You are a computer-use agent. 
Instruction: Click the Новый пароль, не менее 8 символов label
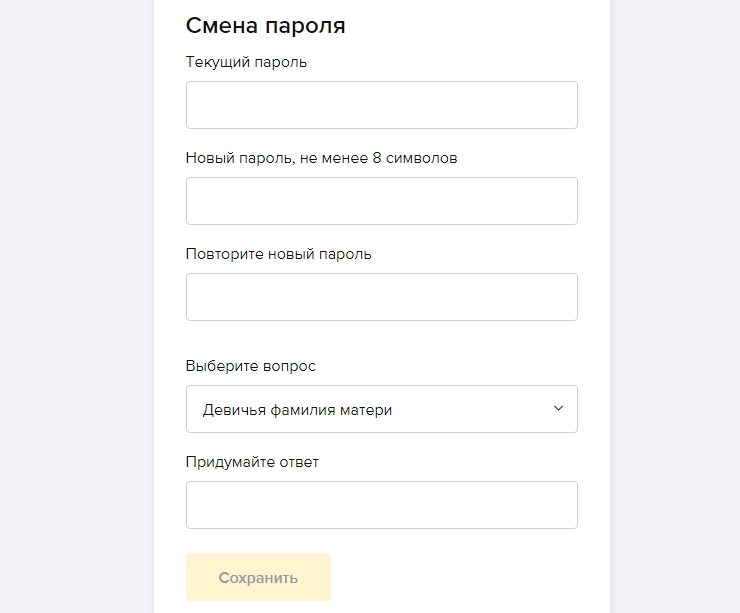pos(321,158)
